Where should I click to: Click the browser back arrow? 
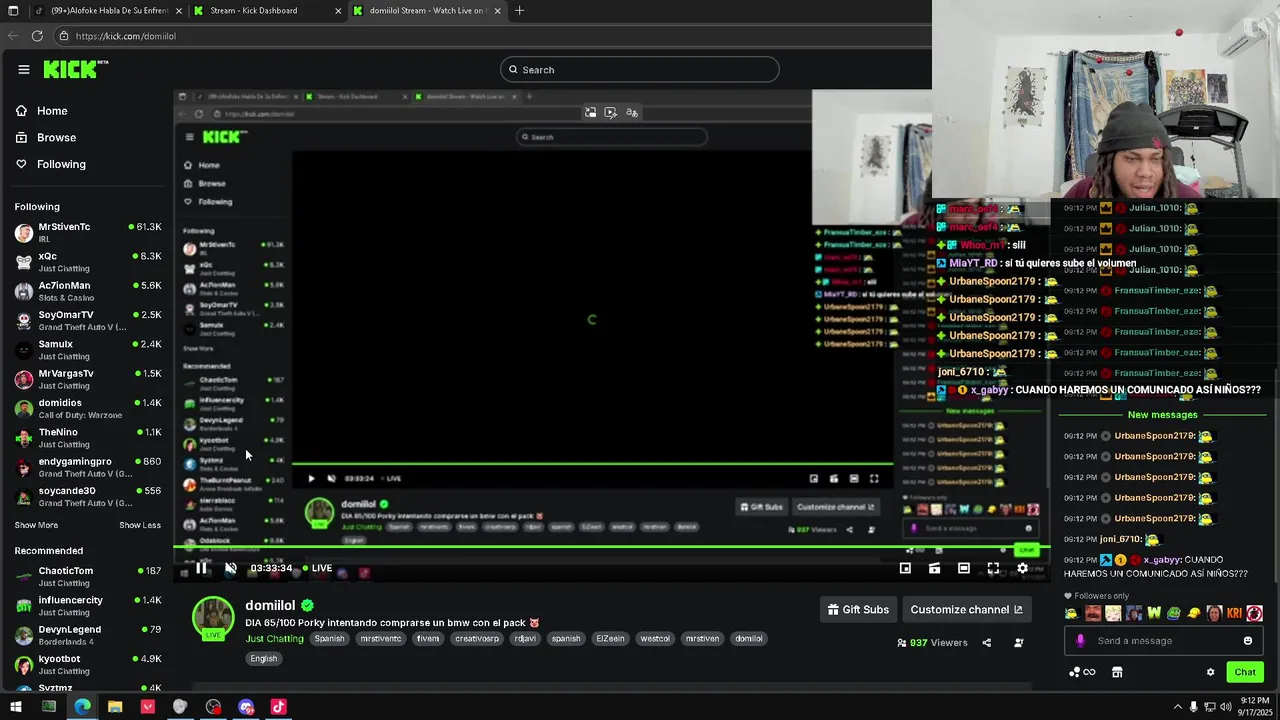coord(13,36)
